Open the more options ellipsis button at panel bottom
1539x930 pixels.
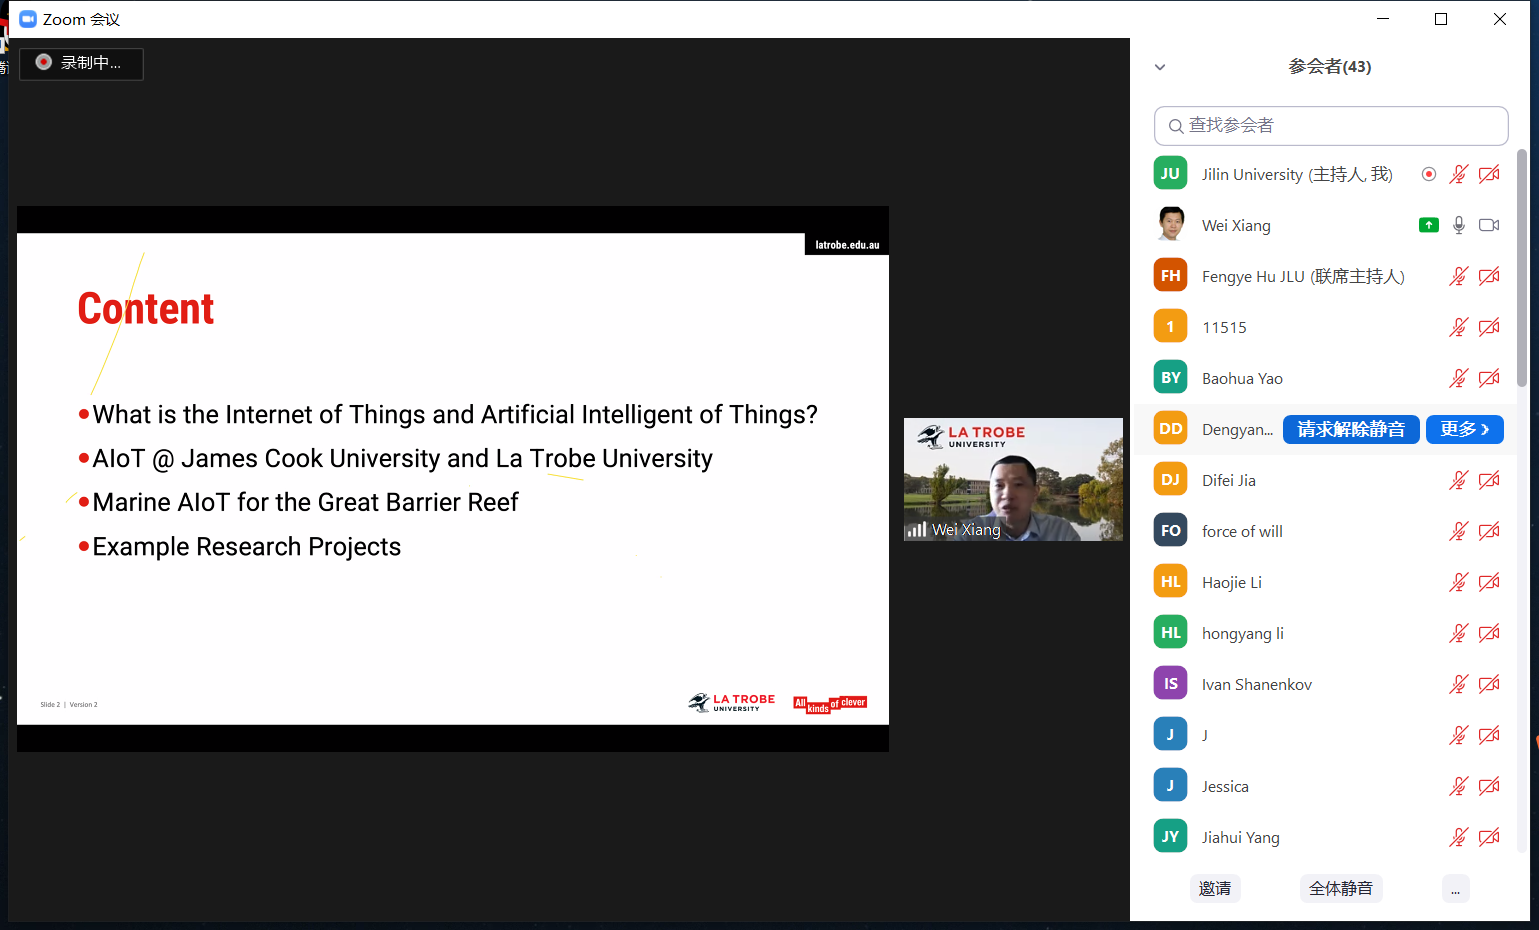click(1455, 889)
